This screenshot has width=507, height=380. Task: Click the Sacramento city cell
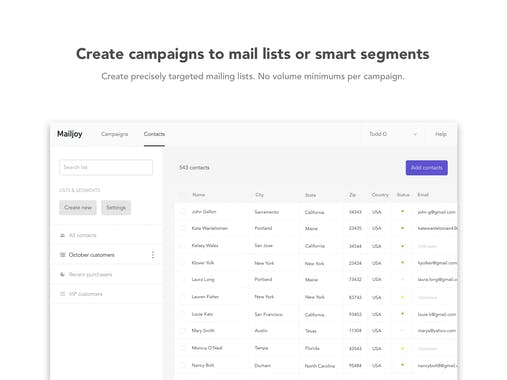point(267,212)
